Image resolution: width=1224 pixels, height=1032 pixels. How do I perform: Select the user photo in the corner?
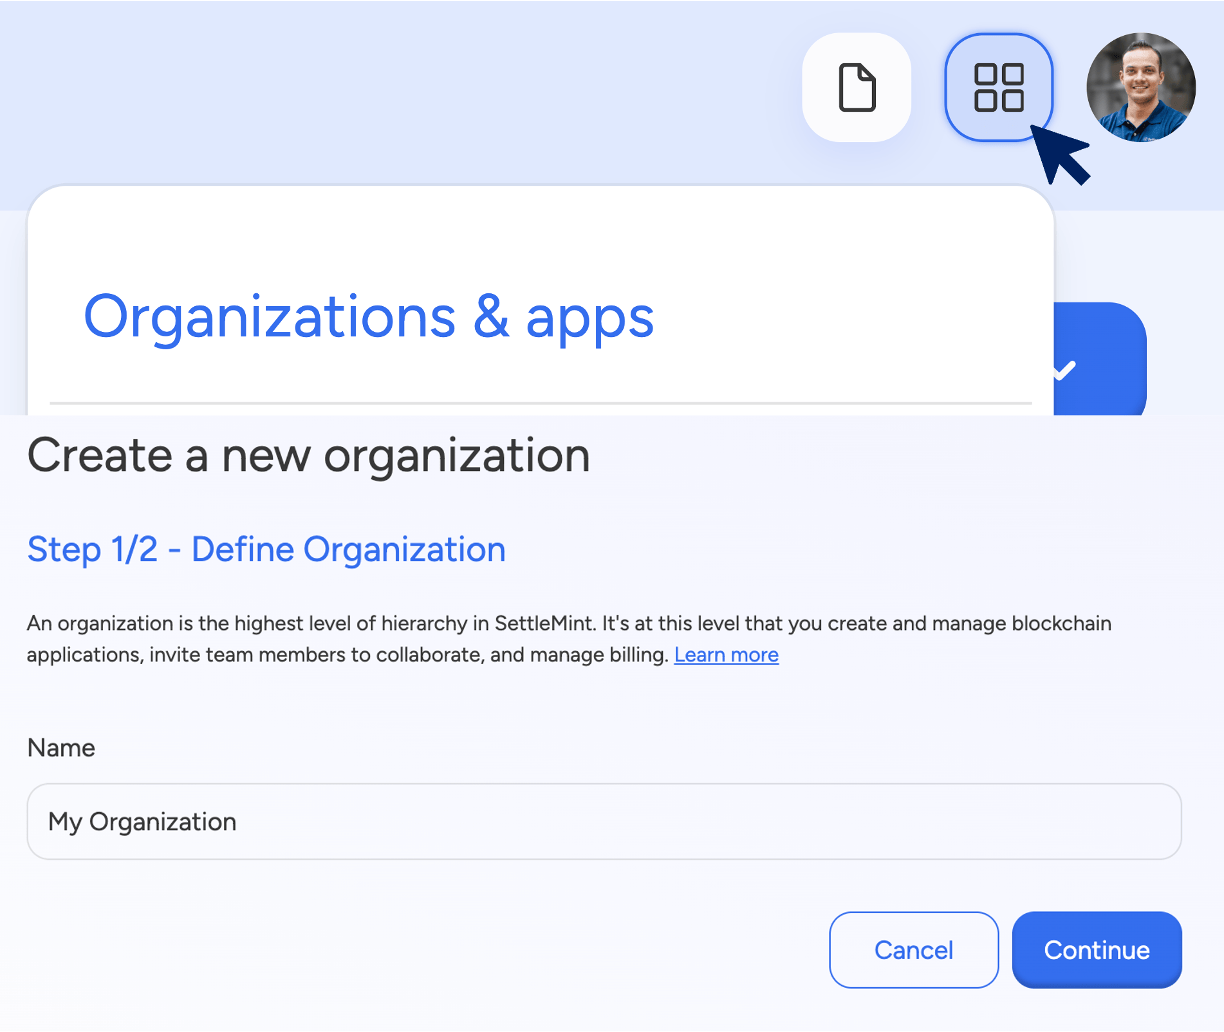(1141, 87)
